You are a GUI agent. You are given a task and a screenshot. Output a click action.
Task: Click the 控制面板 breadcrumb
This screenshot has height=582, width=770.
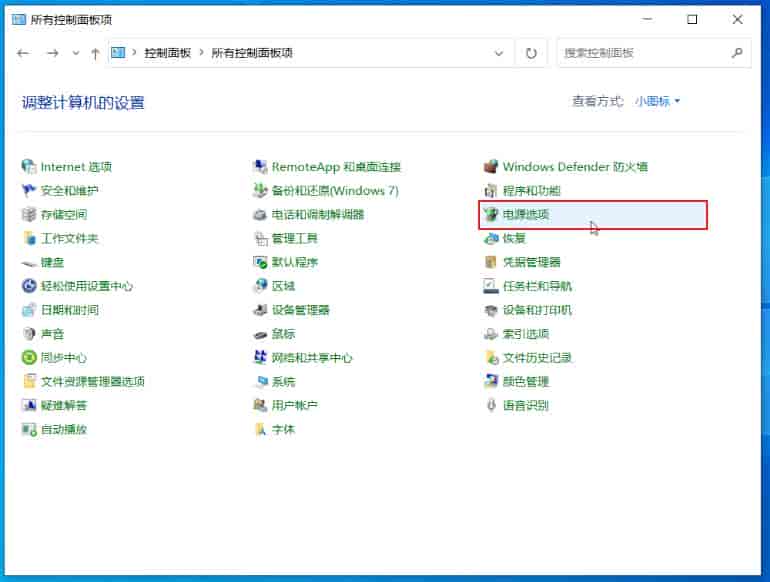point(167,53)
